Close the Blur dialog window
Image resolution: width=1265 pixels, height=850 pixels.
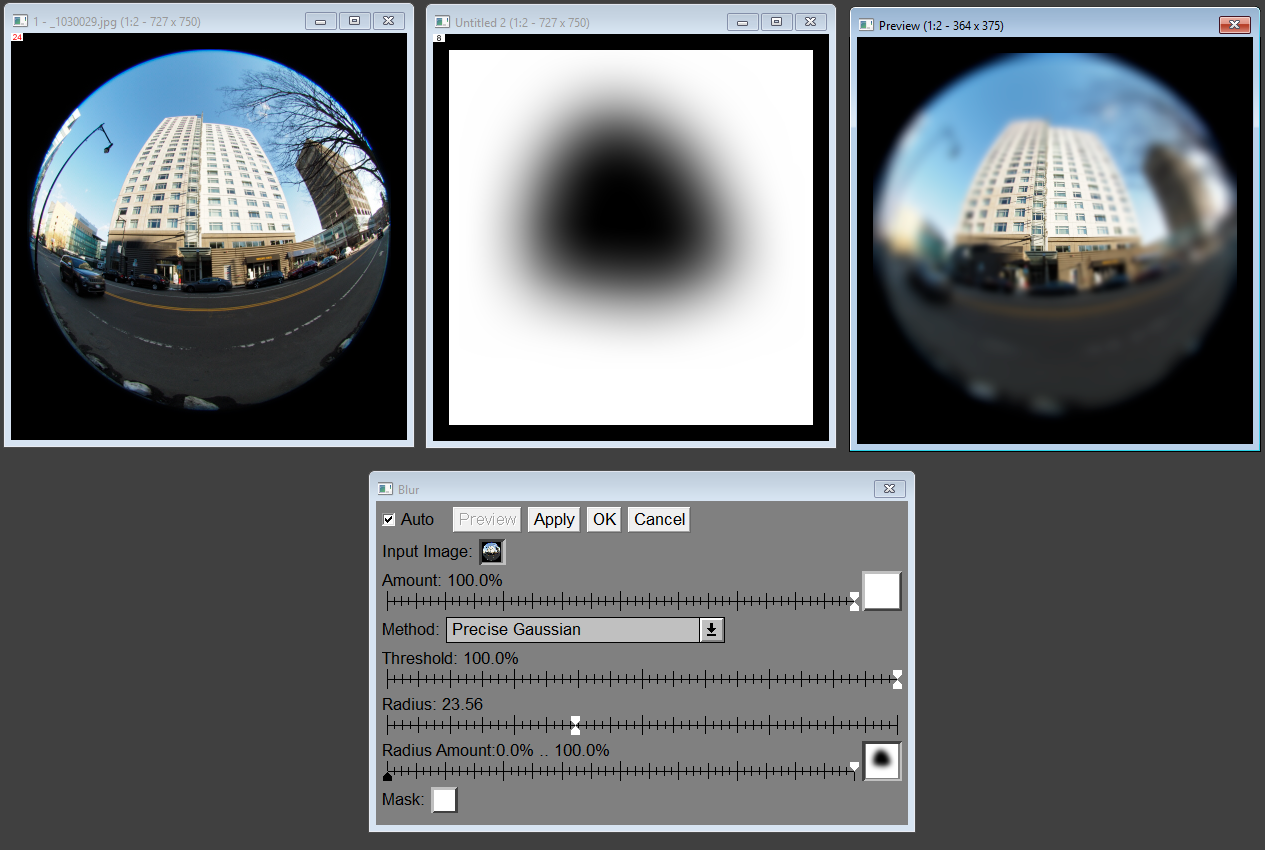890,489
